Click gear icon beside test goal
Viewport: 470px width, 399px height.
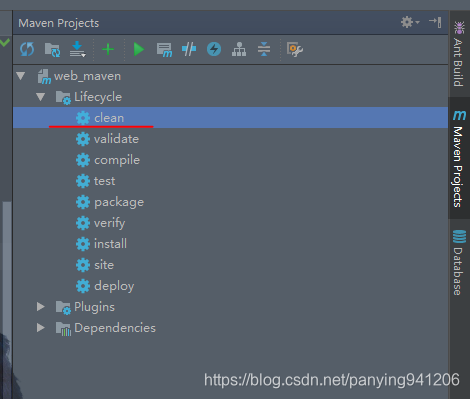point(83,181)
